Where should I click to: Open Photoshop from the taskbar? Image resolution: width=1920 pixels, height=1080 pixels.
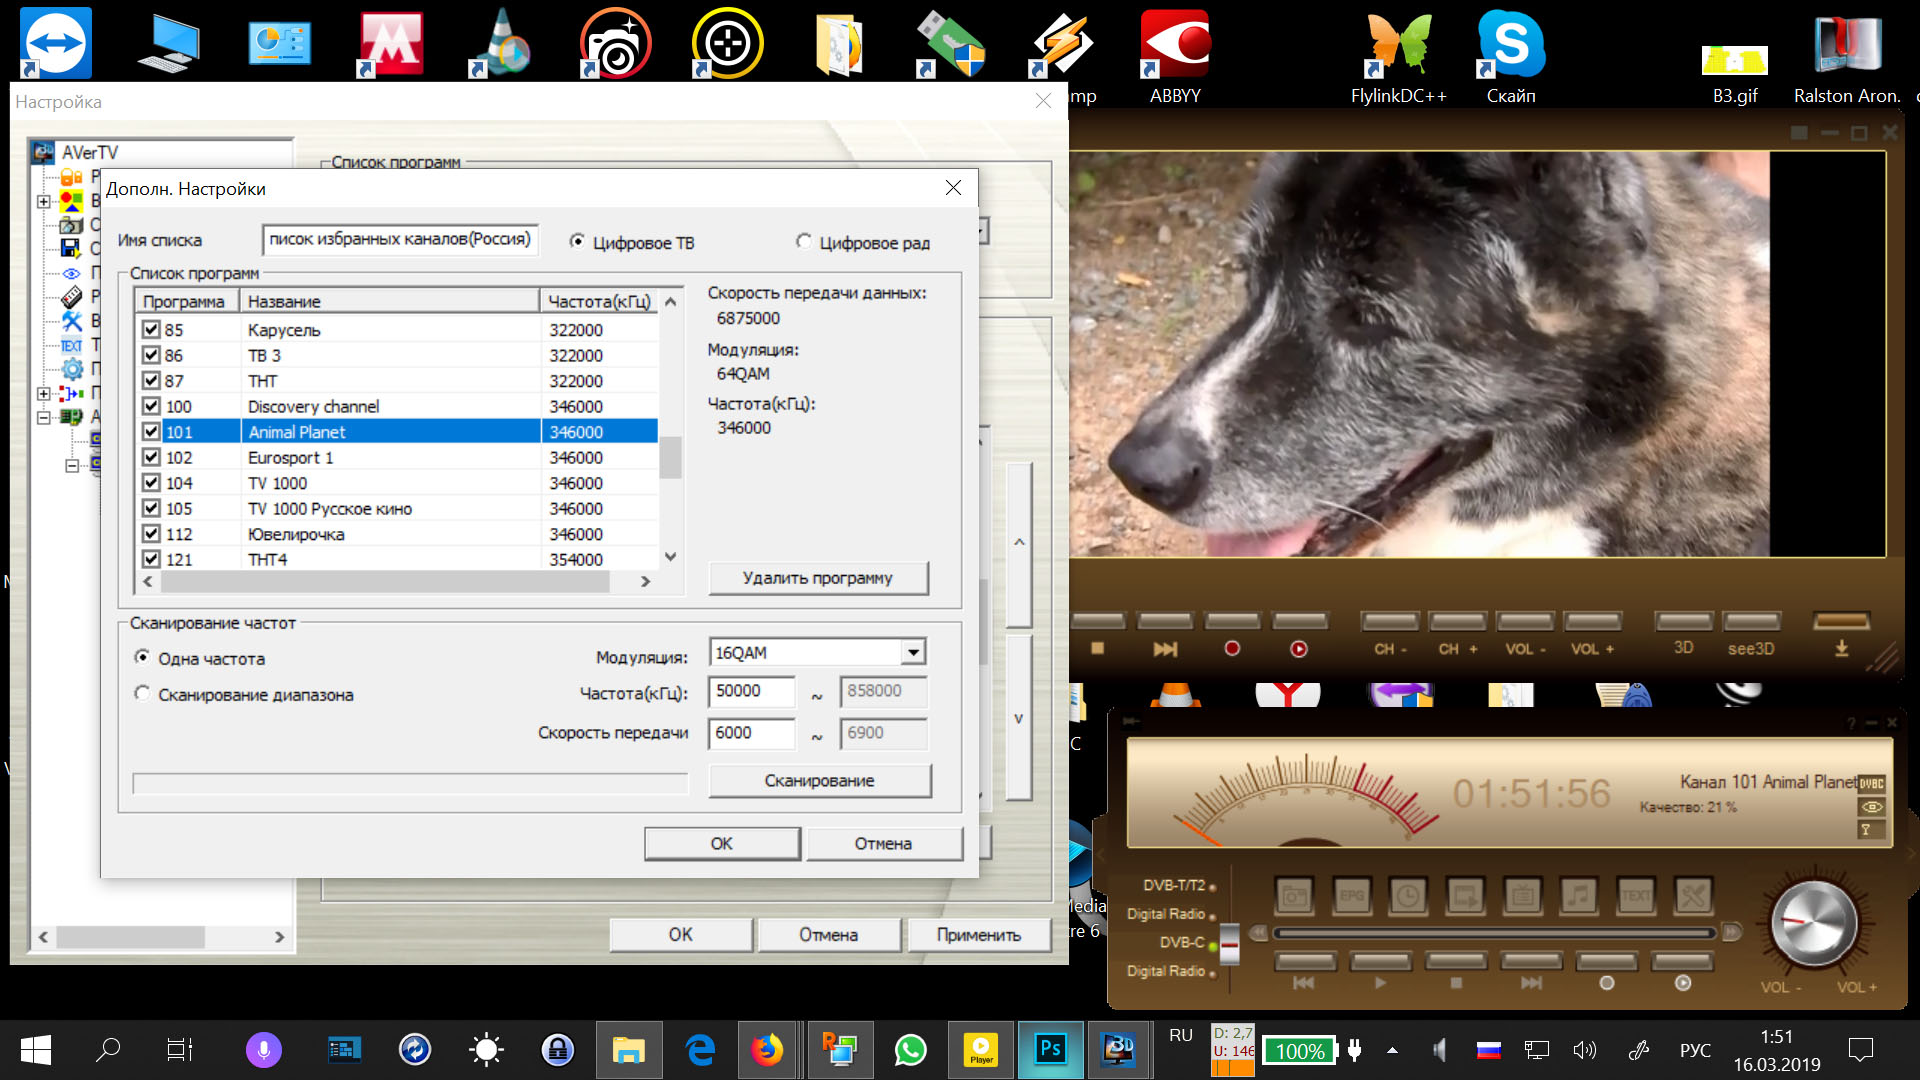point(1050,1049)
